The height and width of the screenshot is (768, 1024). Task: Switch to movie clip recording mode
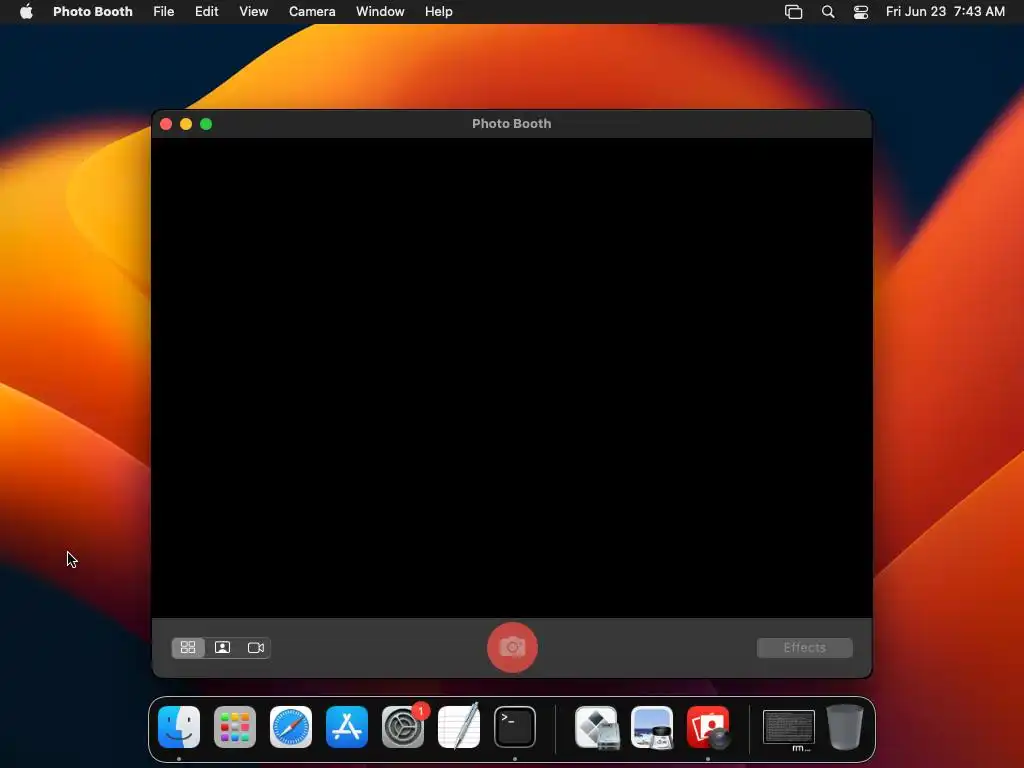255,647
